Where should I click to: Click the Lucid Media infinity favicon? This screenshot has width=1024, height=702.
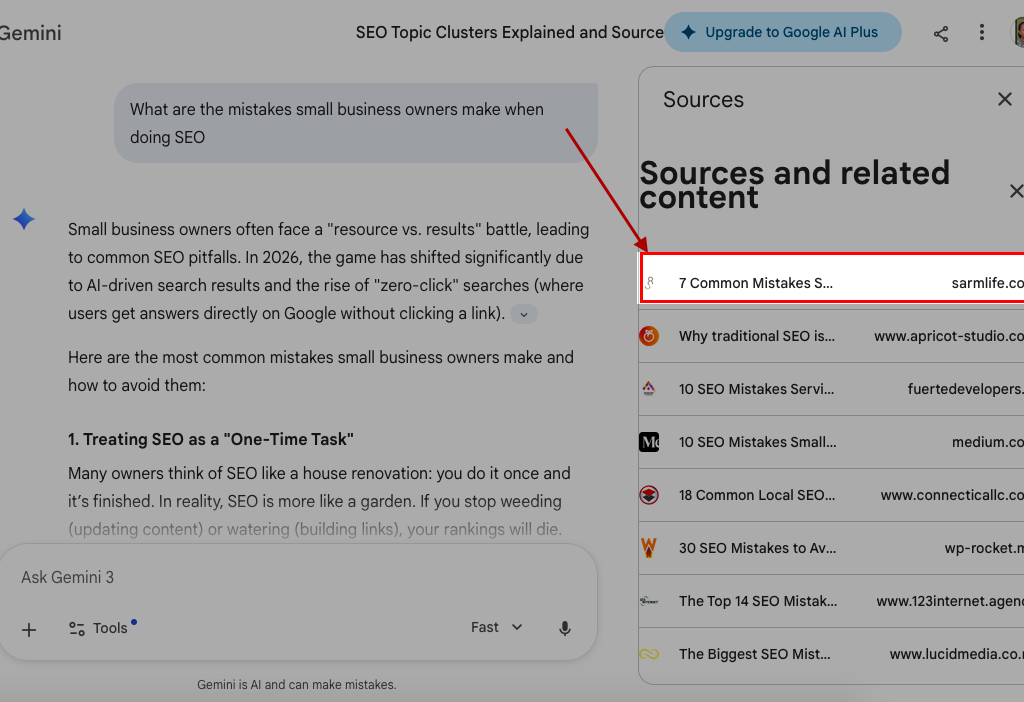[649, 654]
